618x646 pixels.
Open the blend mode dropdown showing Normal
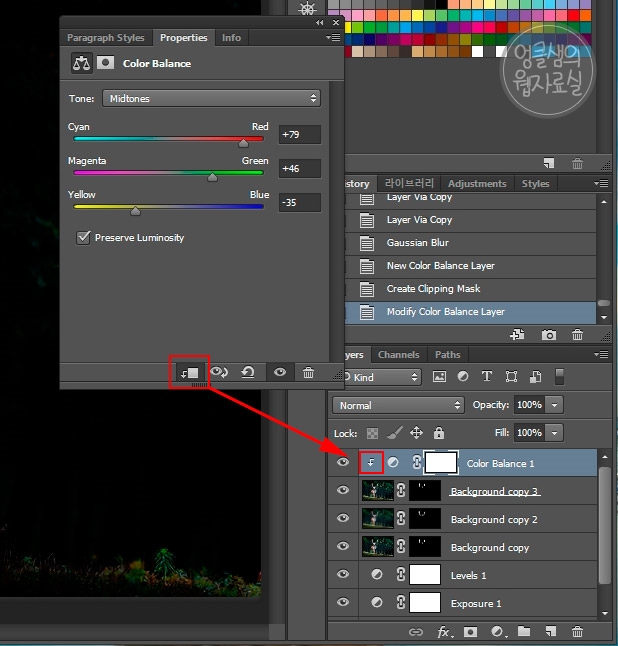[x=398, y=405]
